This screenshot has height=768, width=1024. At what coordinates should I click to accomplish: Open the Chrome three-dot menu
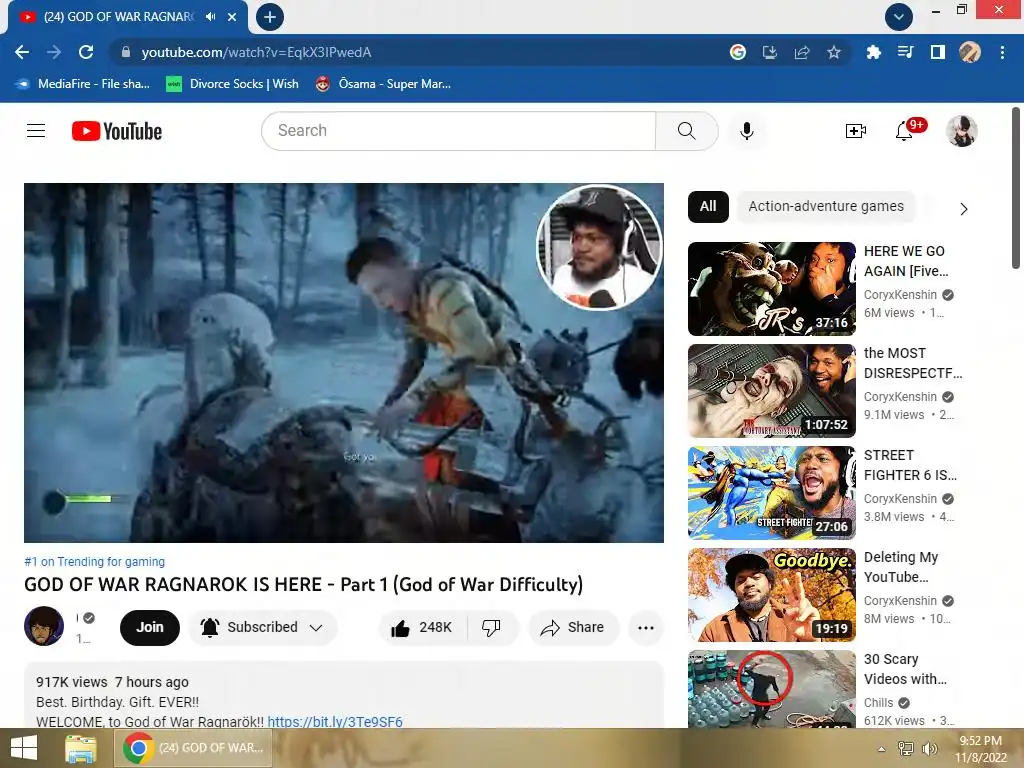coord(1002,52)
